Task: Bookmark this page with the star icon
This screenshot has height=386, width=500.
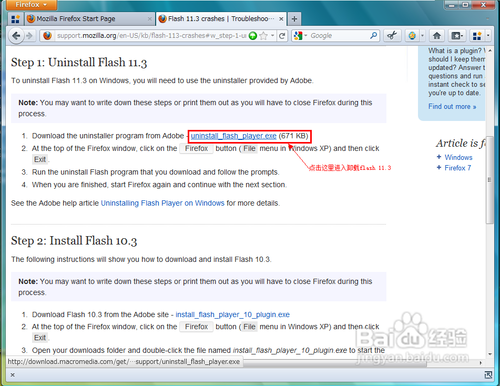Action: click(263, 36)
